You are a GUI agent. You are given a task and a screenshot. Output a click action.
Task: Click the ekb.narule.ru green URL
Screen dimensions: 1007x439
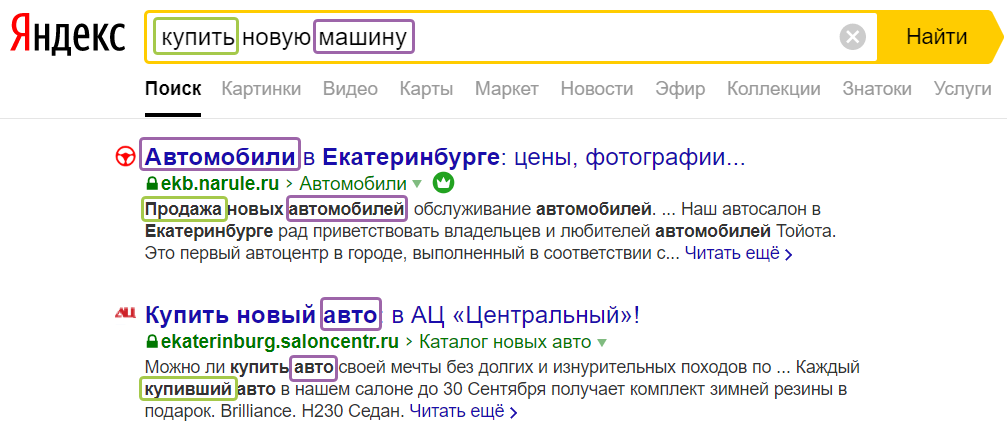point(212,184)
